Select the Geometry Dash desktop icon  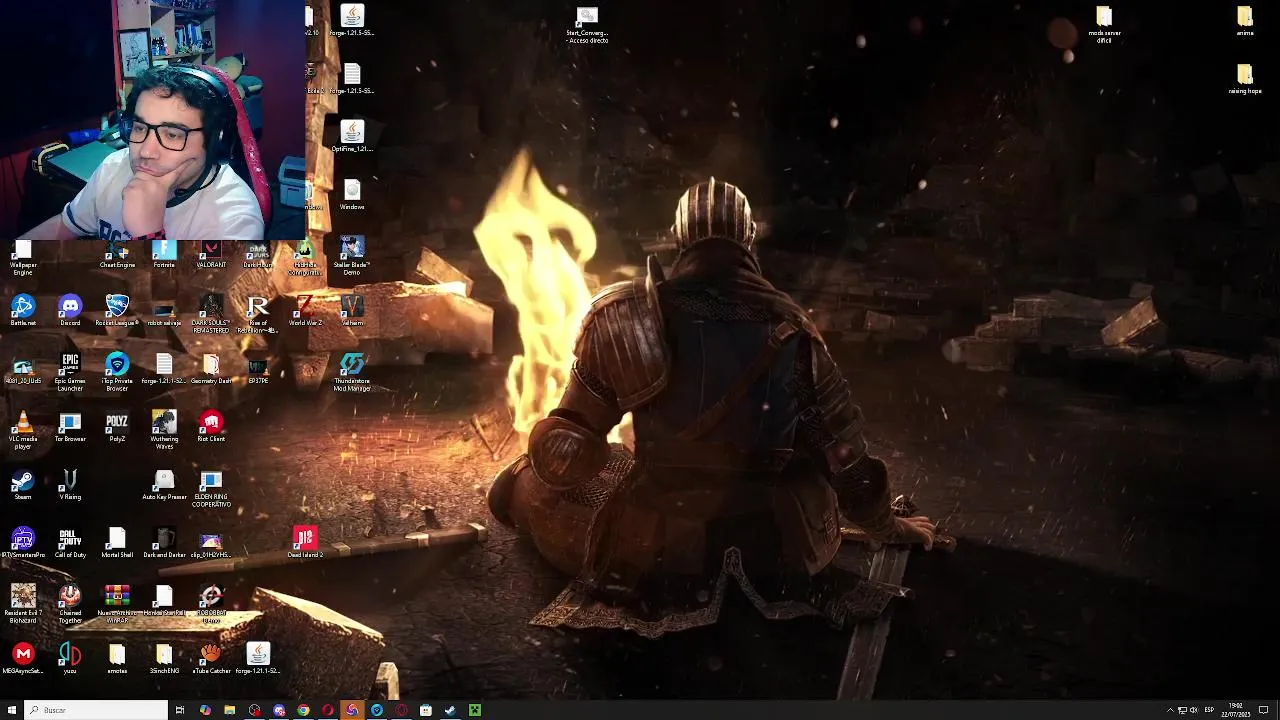click(211, 369)
